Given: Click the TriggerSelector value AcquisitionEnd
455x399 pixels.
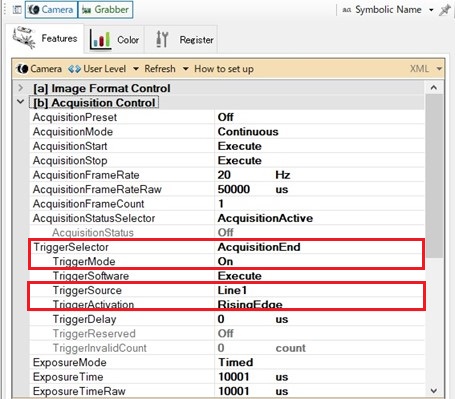Looking at the screenshot, I should [x=259, y=247].
